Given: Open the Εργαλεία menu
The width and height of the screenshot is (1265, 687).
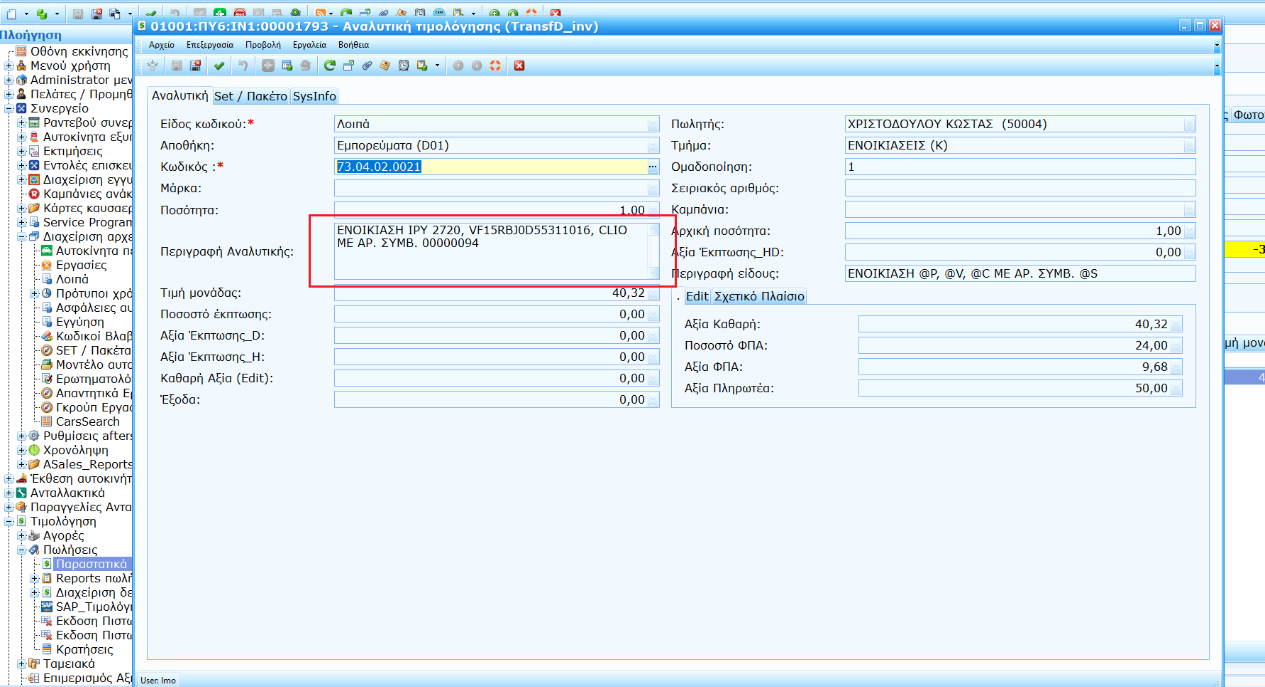Looking at the screenshot, I should pos(310,45).
